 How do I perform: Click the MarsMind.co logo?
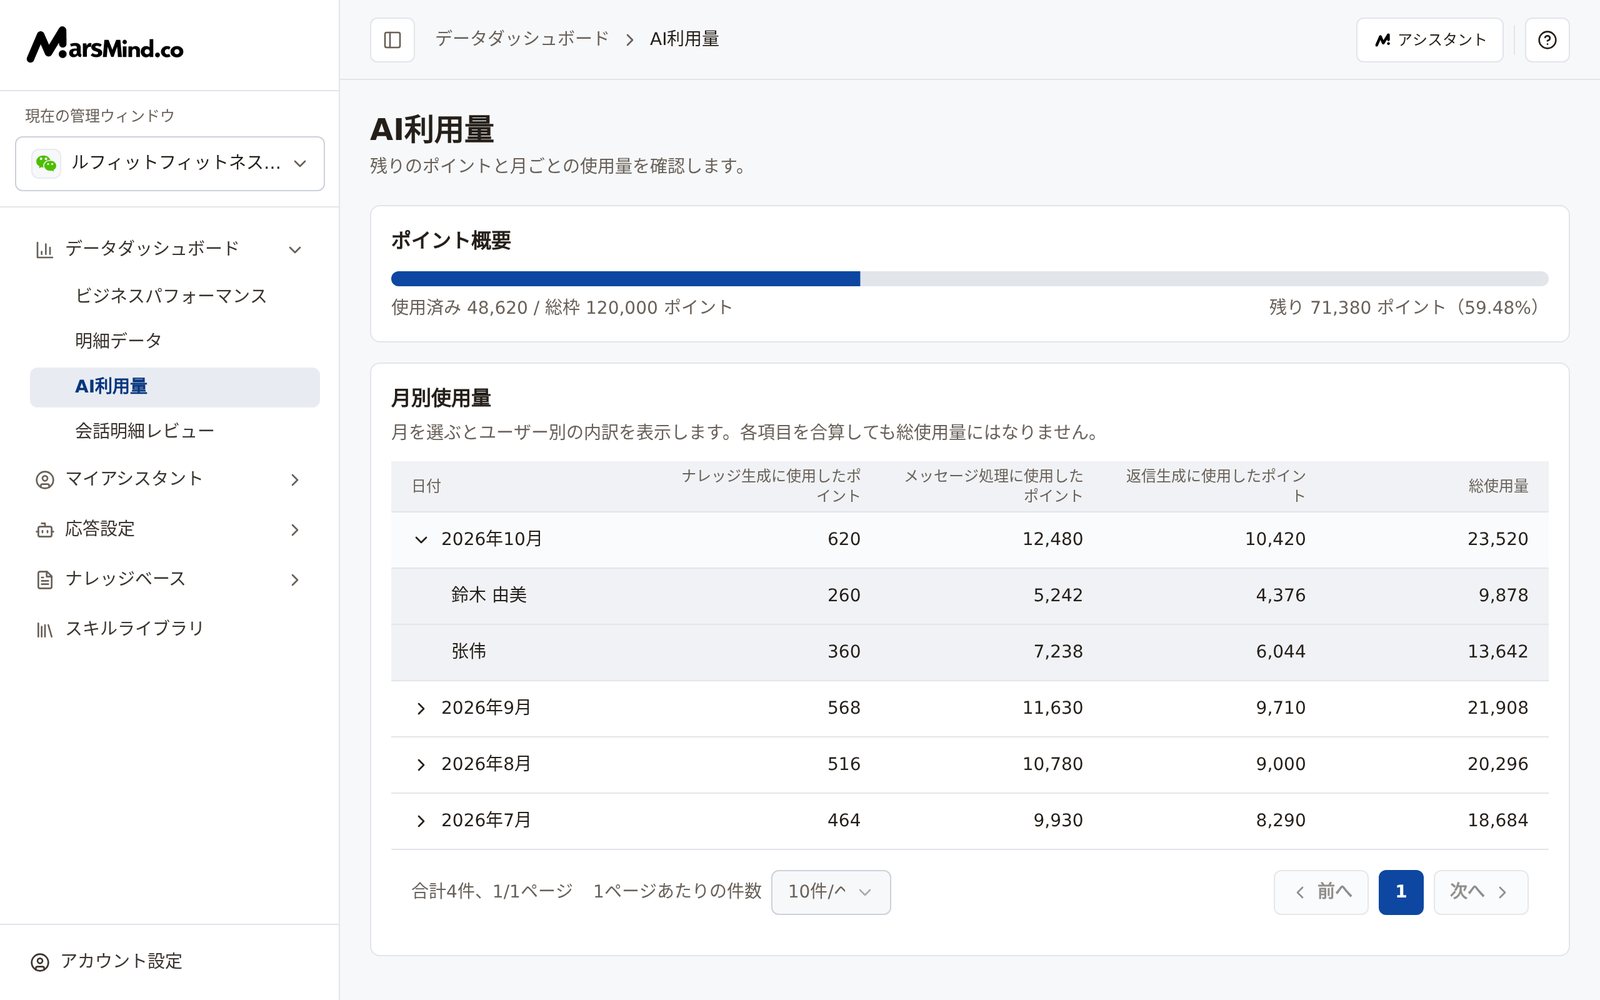(105, 45)
